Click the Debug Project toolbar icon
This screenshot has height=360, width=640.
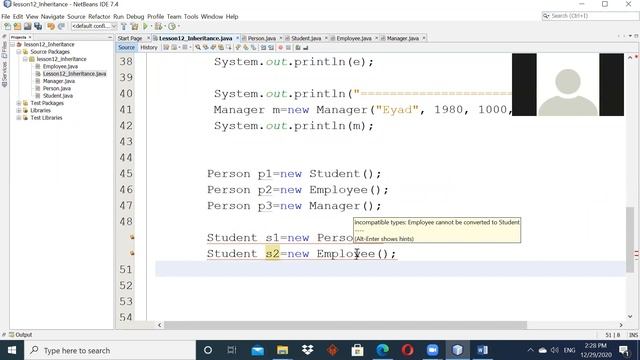(158, 27)
